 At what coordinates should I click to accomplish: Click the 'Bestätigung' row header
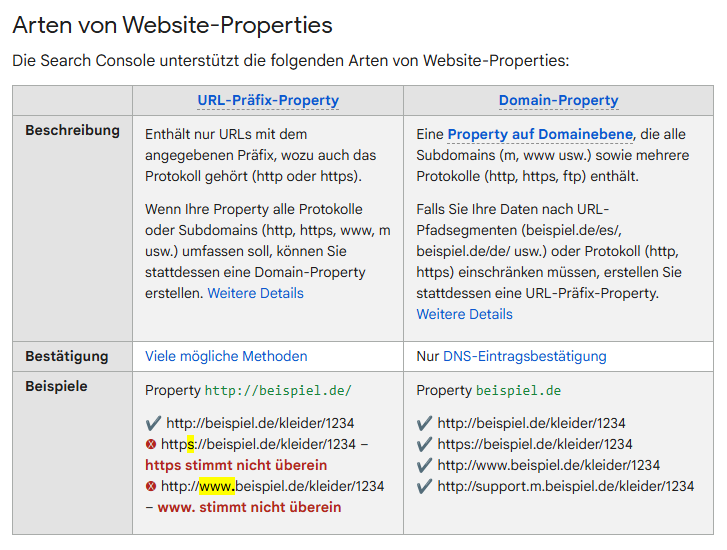(x=67, y=356)
